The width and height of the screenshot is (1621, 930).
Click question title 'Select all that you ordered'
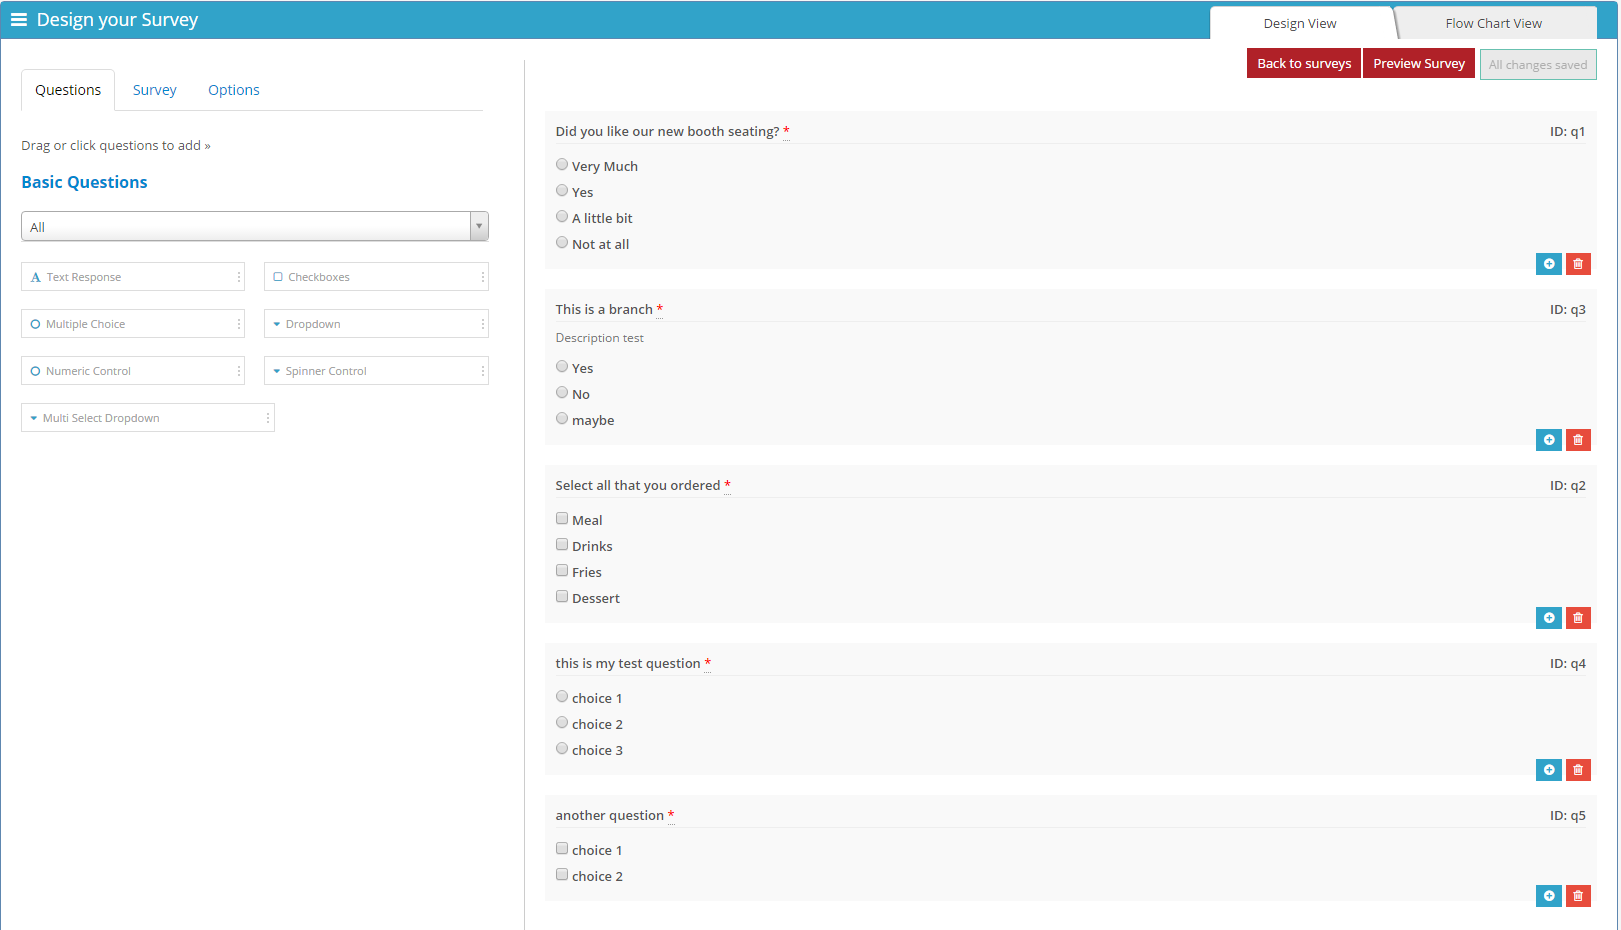[x=638, y=485]
